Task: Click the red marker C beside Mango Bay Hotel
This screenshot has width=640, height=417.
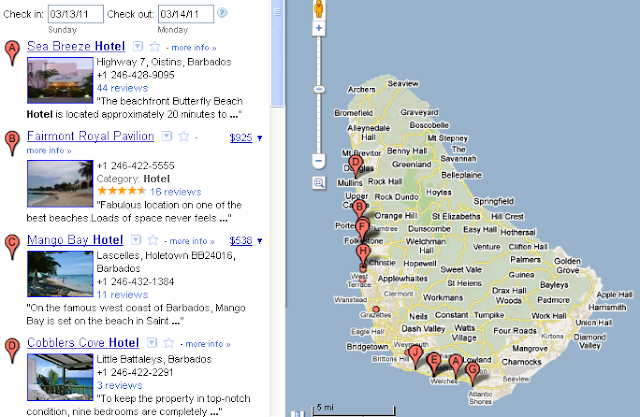Action: (x=12, y=246)
